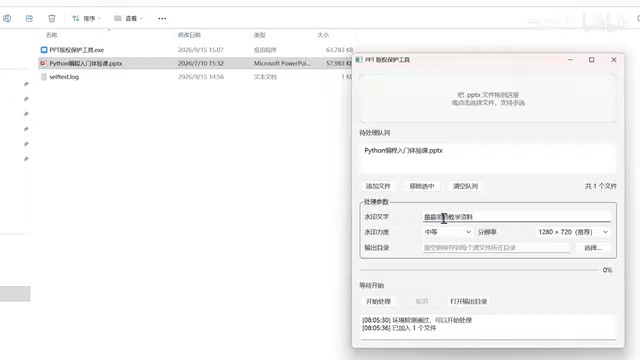Click the 移除选中 button
Image resolution: width=640 pixels, height=360 pixels.
point(422,186)
